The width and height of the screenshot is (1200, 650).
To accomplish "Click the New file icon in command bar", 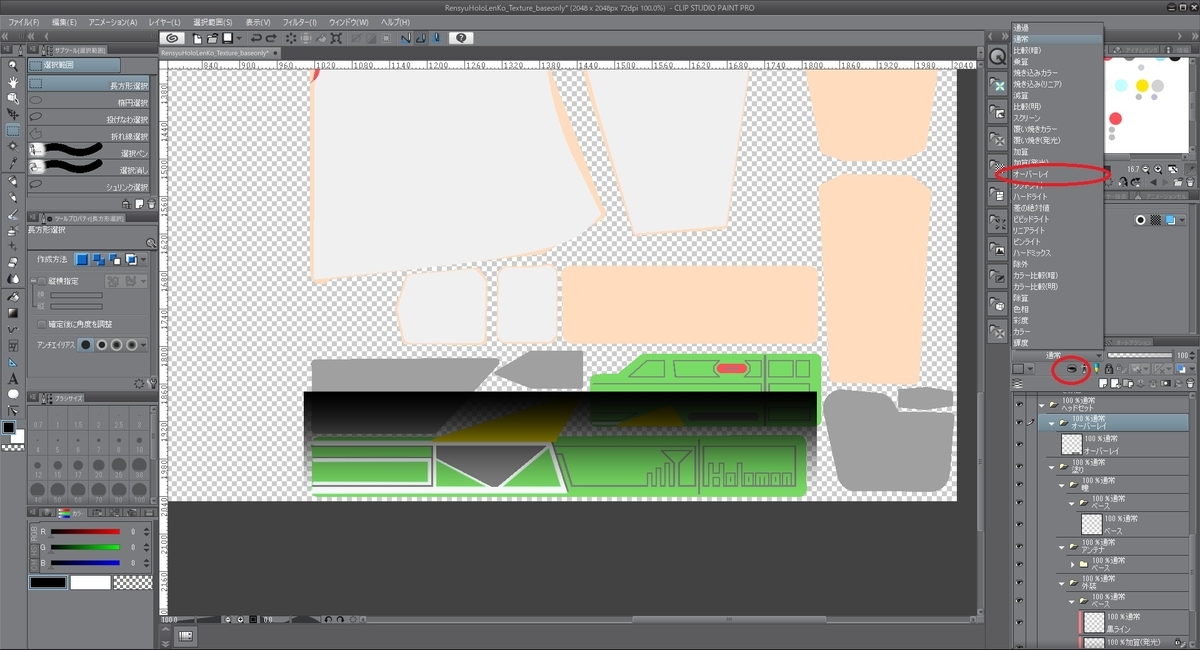I will pyautogui.click(x=198, y=38).
